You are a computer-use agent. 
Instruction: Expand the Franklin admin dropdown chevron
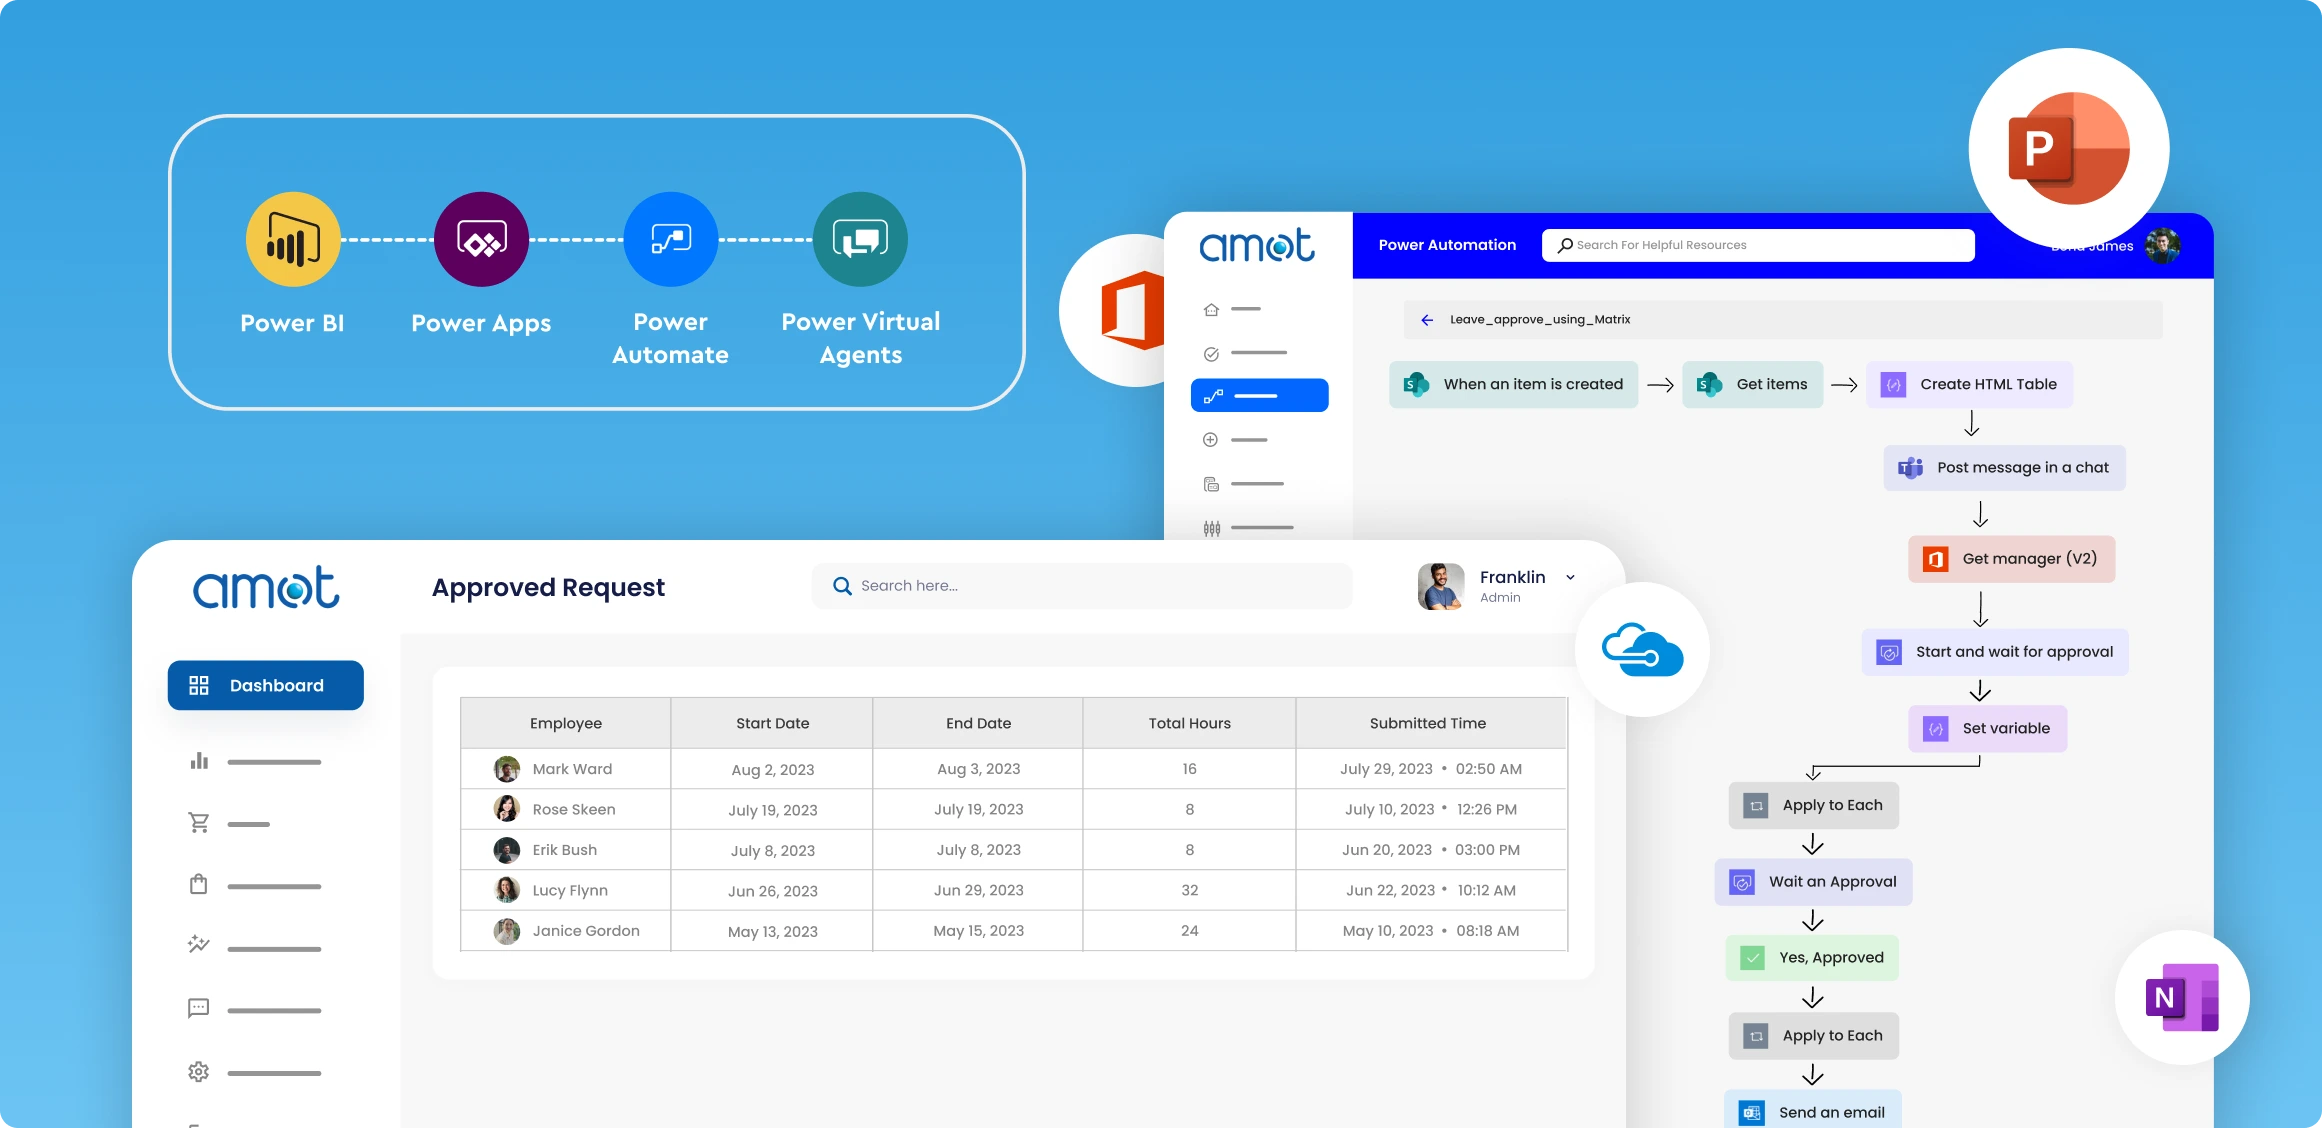pyautogui.click(x=1570, y=578)
